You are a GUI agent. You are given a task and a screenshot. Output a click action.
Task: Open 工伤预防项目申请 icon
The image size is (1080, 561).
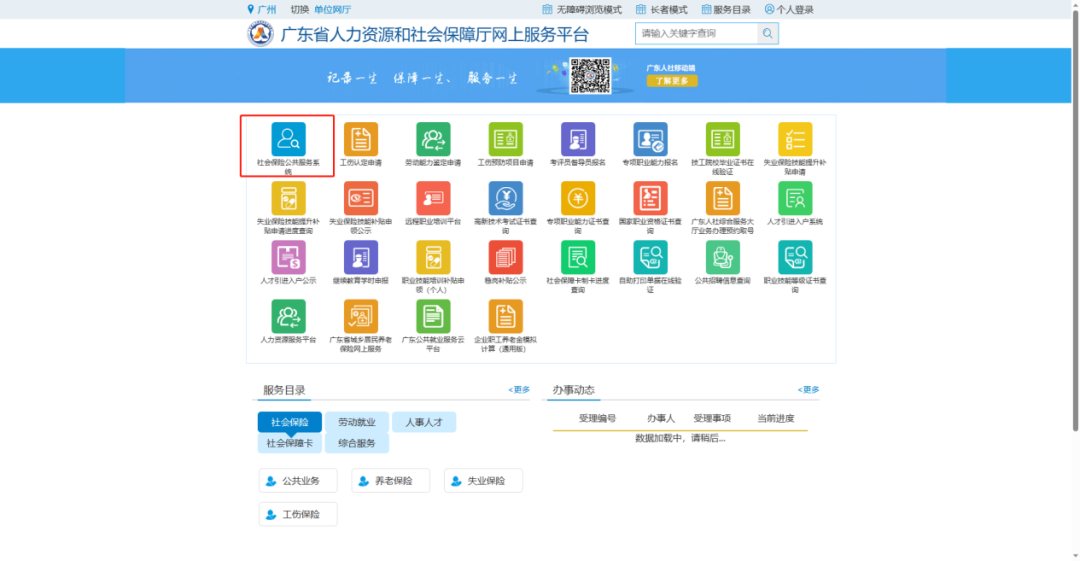tap(506, 140)
